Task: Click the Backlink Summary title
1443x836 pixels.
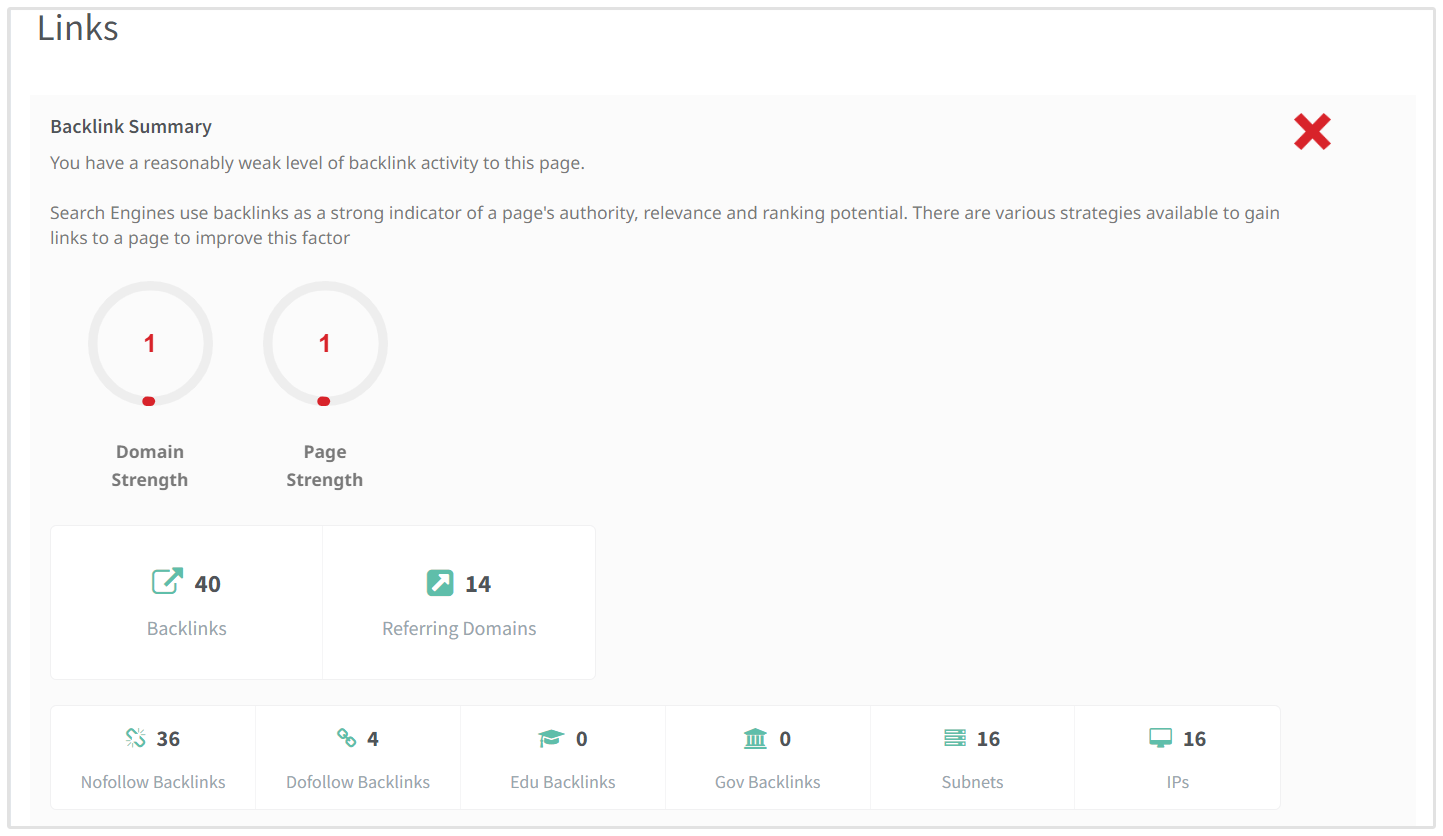Action: click(131, 127)
